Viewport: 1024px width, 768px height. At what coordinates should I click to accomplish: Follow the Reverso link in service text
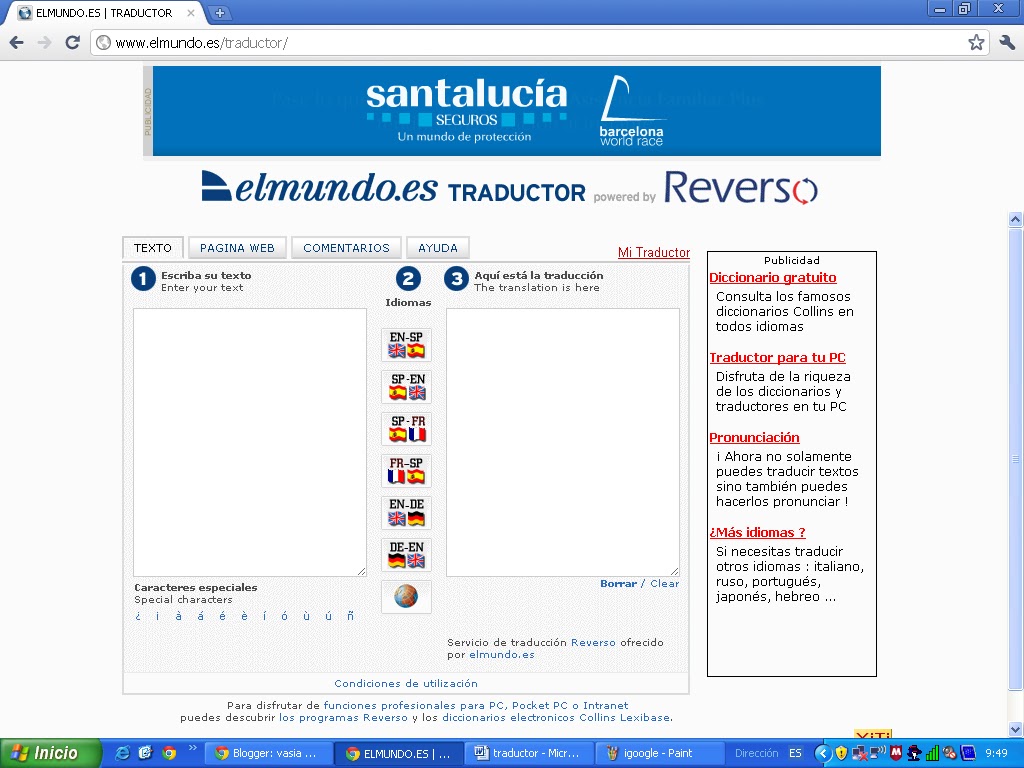(x=593, y=643)
